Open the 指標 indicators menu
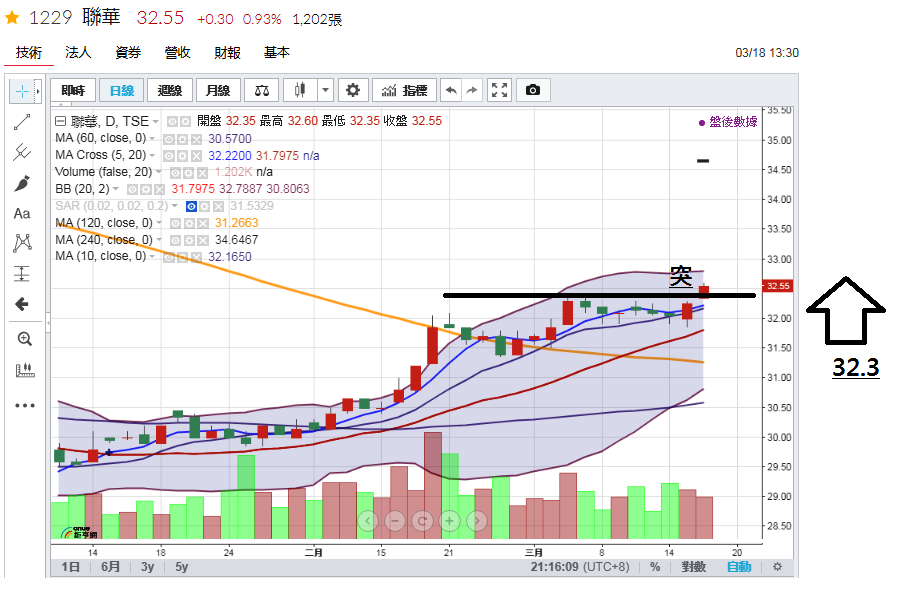The height and width of the screenshot is (600, 900). click(405, 90)
